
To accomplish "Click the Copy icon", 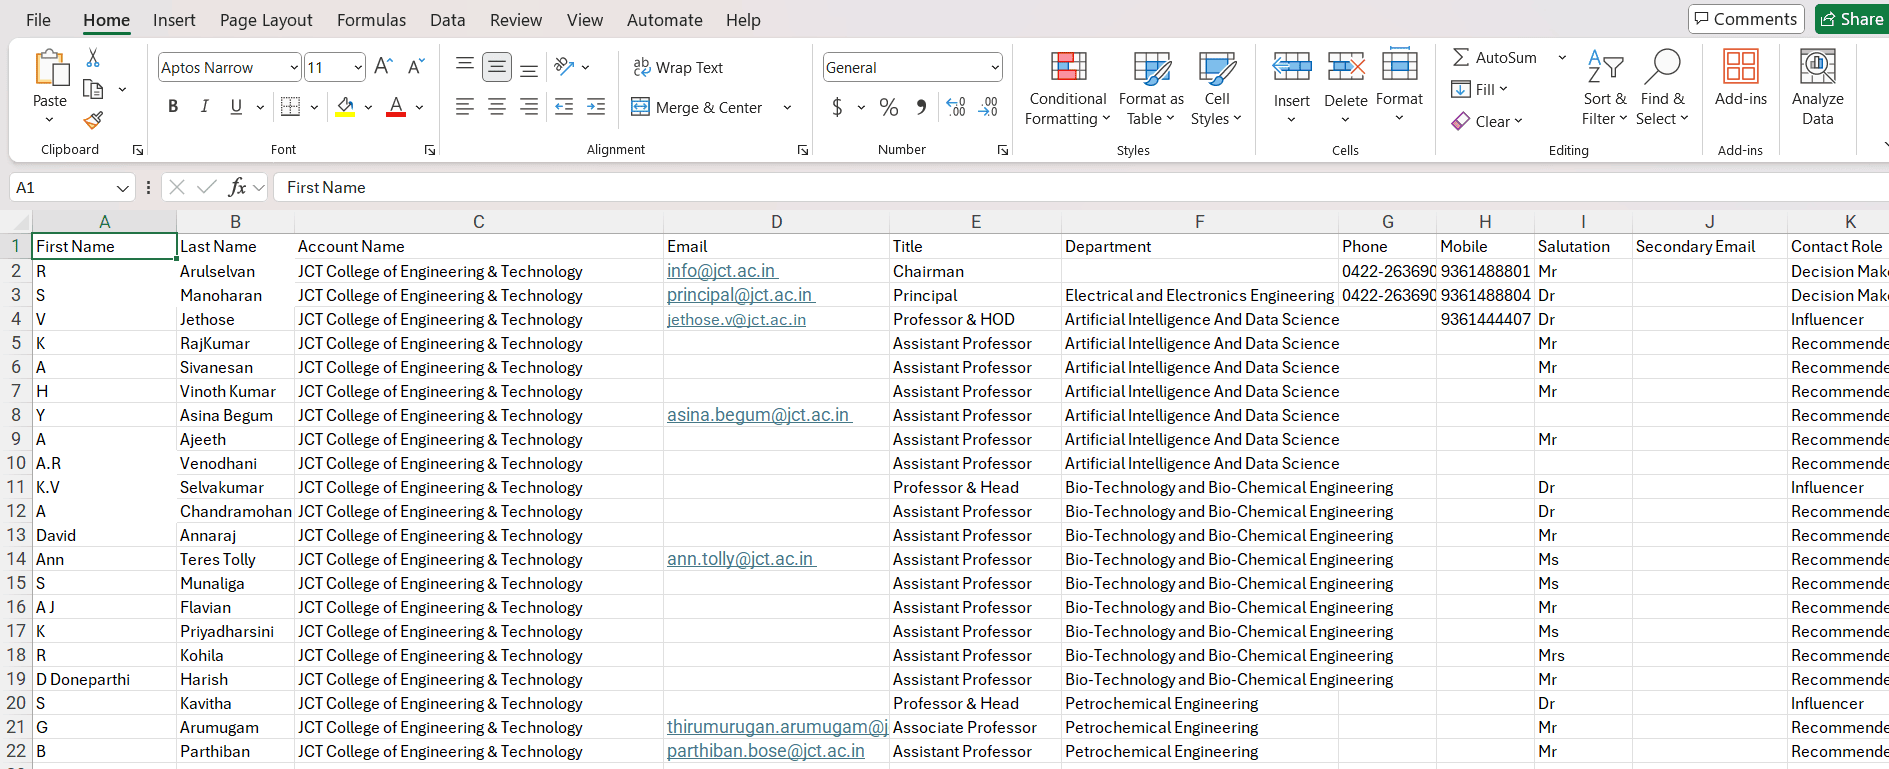I will [93, 89].
